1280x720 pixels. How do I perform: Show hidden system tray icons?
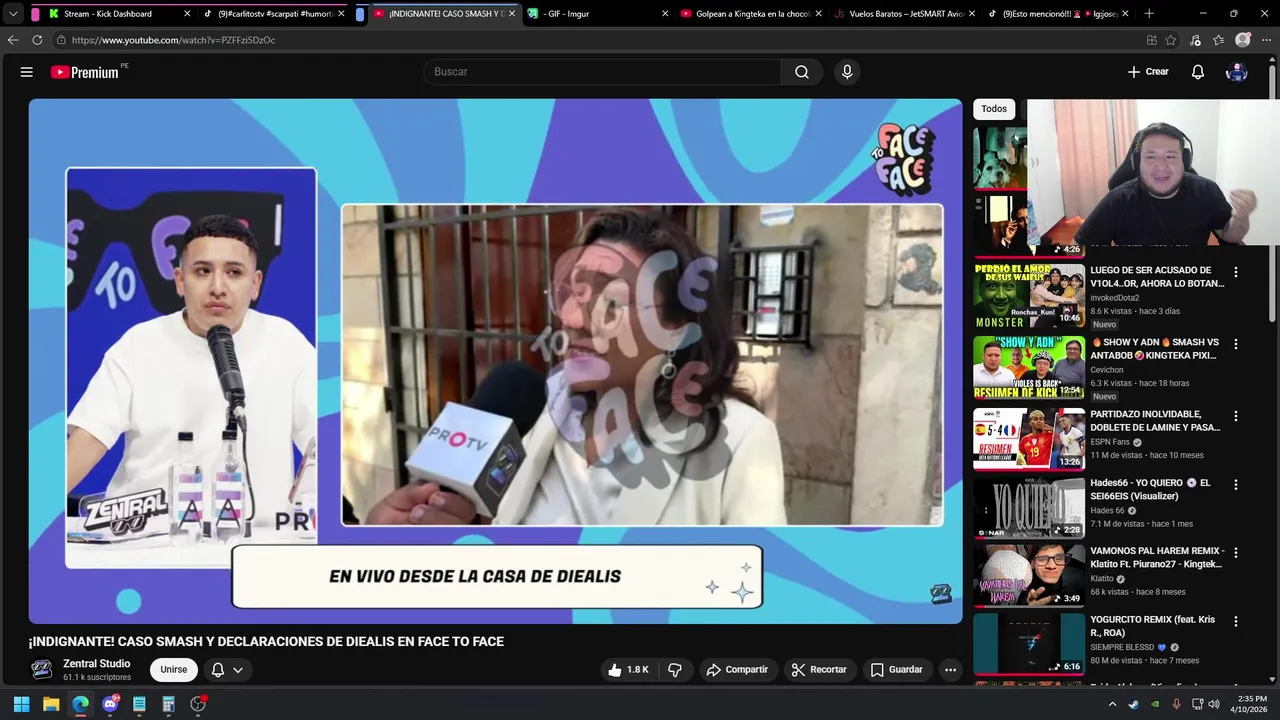pyautogui.click(x=1114, y=704)
